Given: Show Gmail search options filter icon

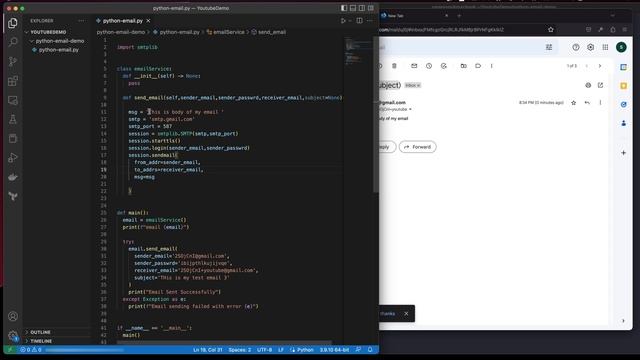Looking at the screenshot, I should [549, 47].
